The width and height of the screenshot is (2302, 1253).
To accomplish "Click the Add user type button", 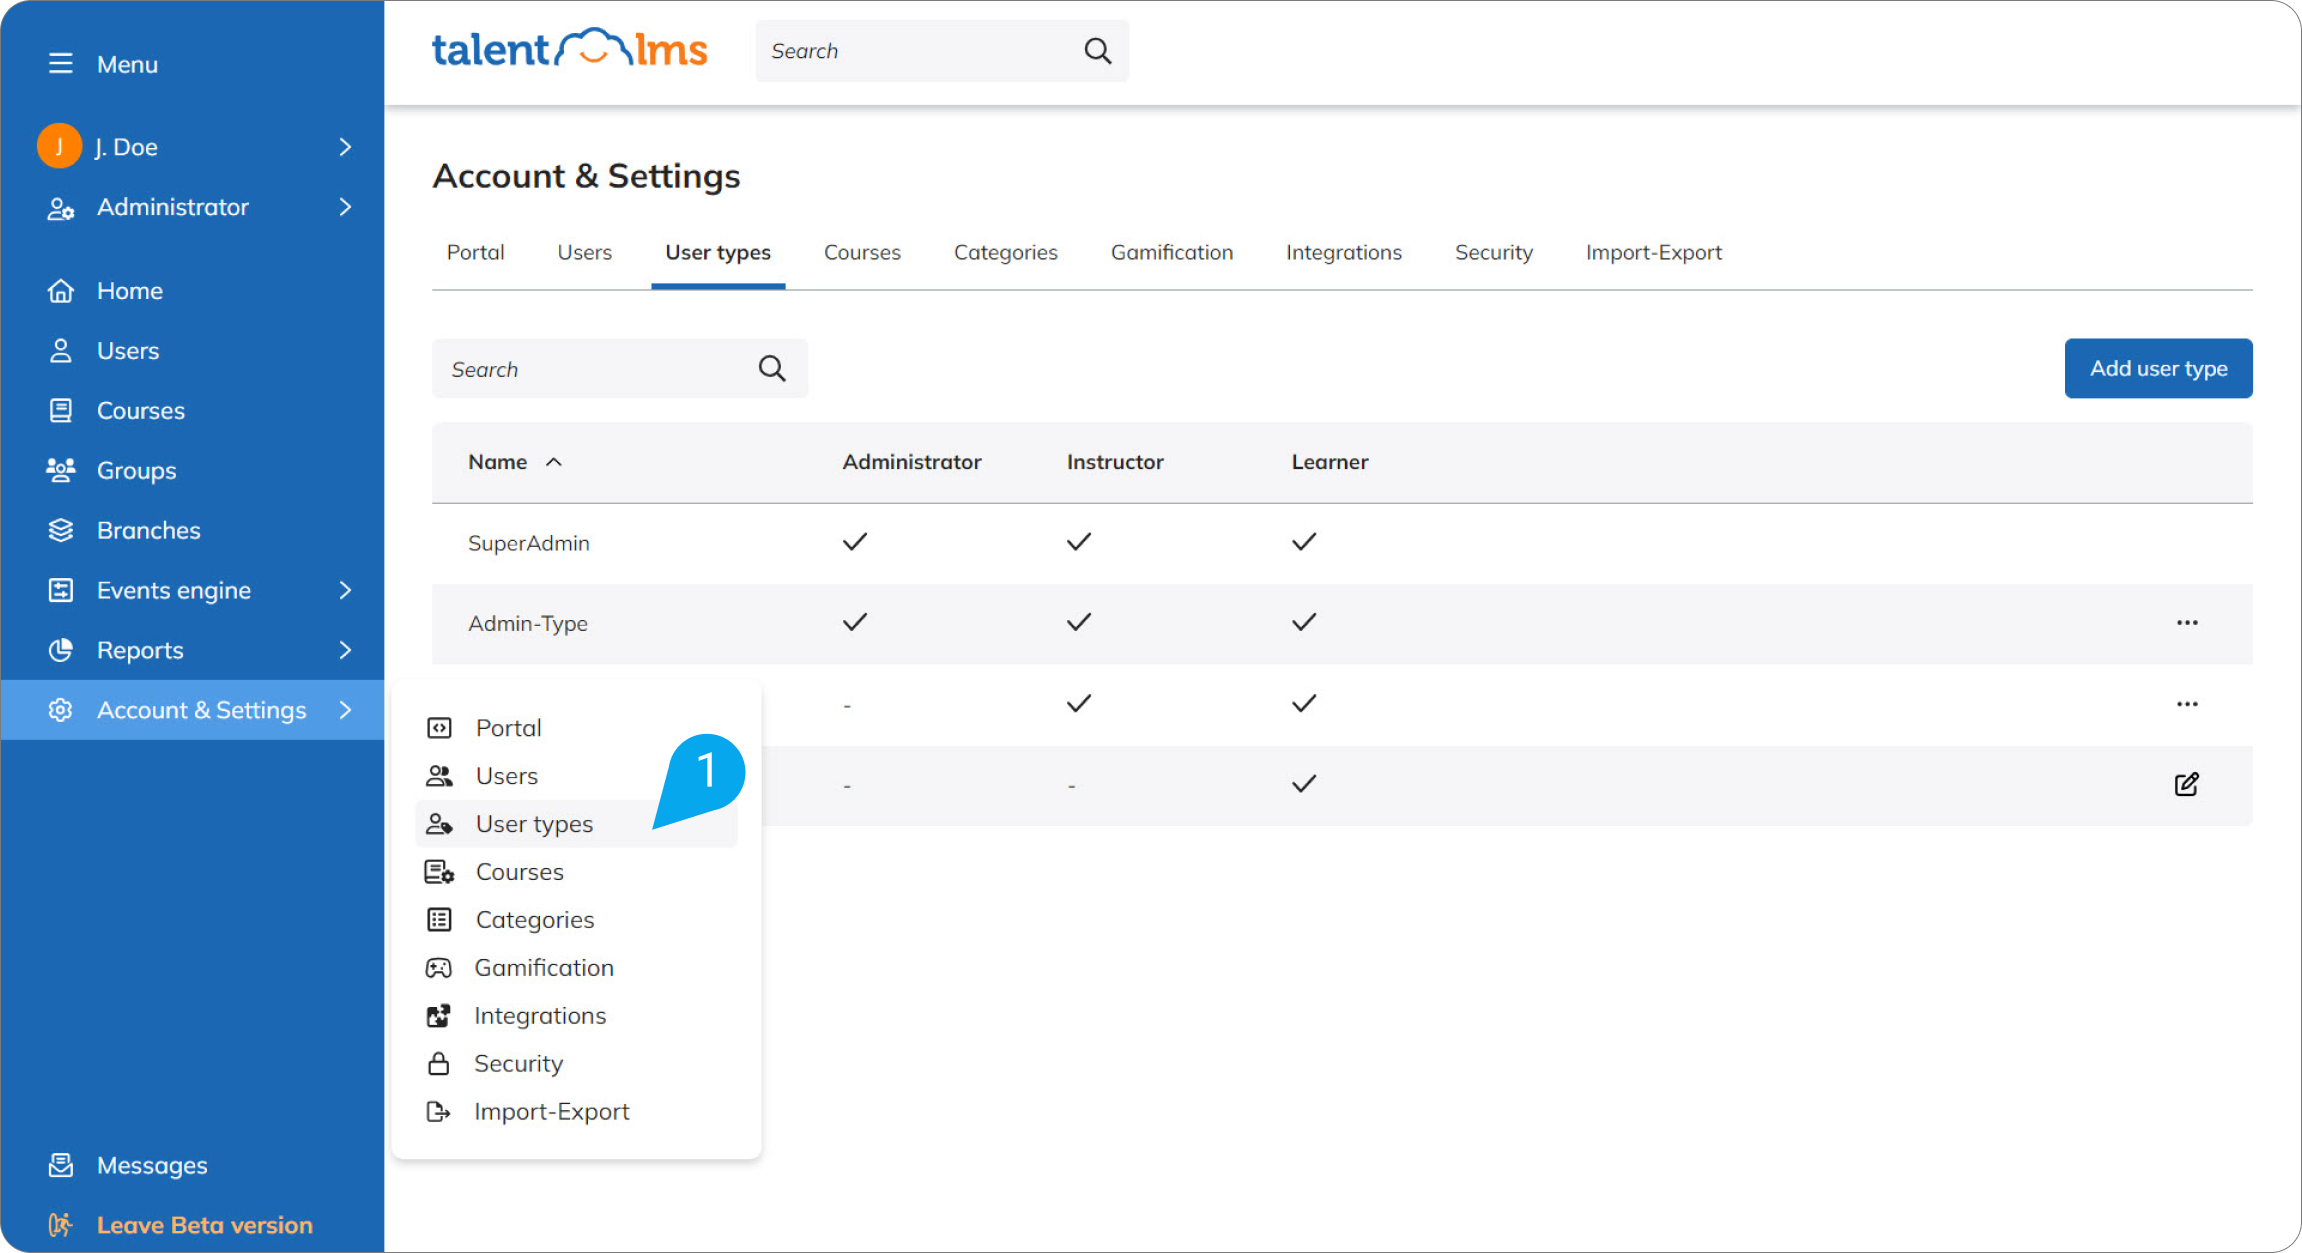I will coord(2158,369).
